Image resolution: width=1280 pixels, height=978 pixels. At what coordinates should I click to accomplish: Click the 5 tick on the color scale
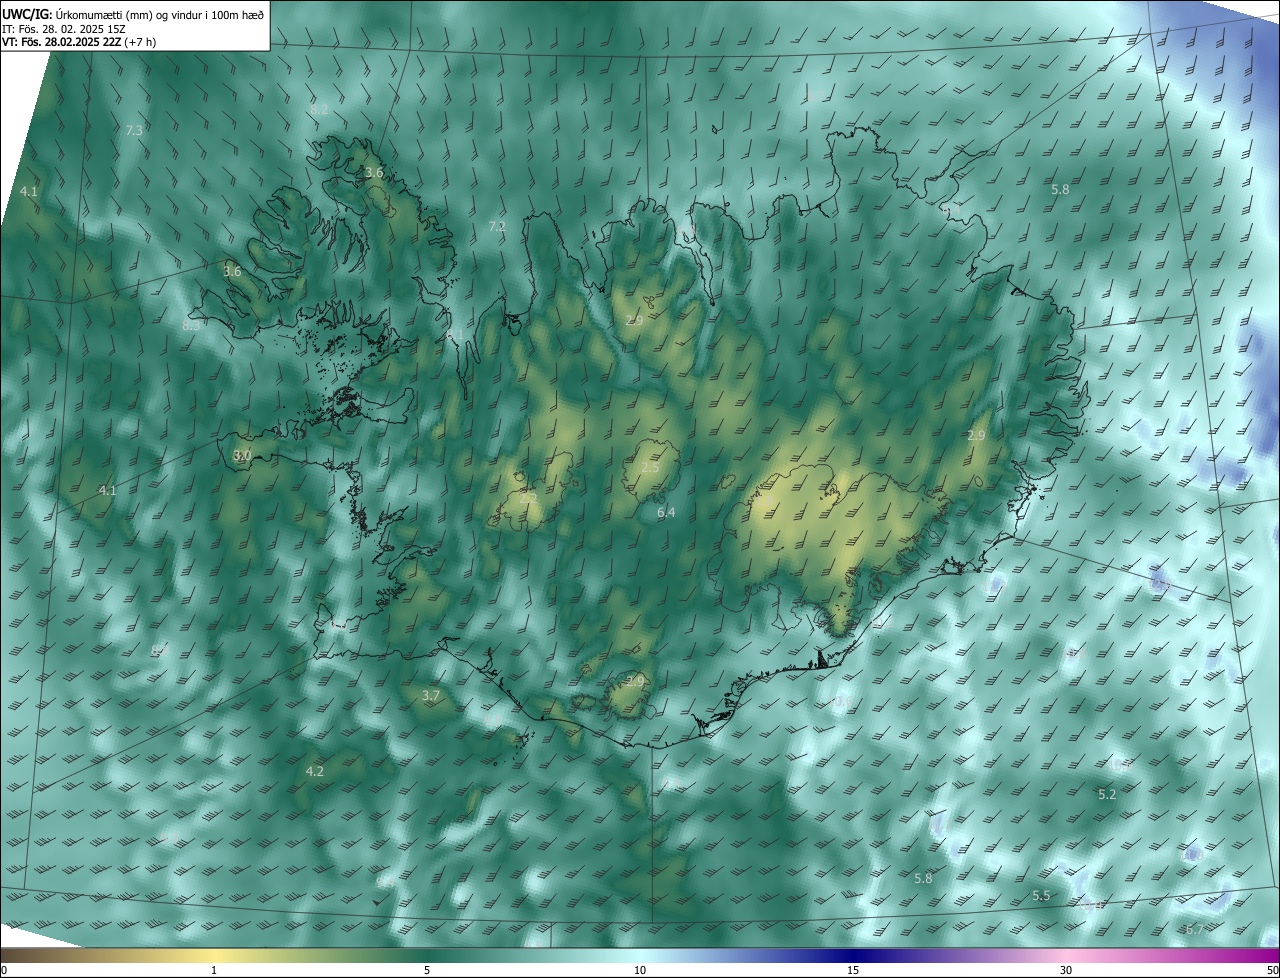click(427, 970)
